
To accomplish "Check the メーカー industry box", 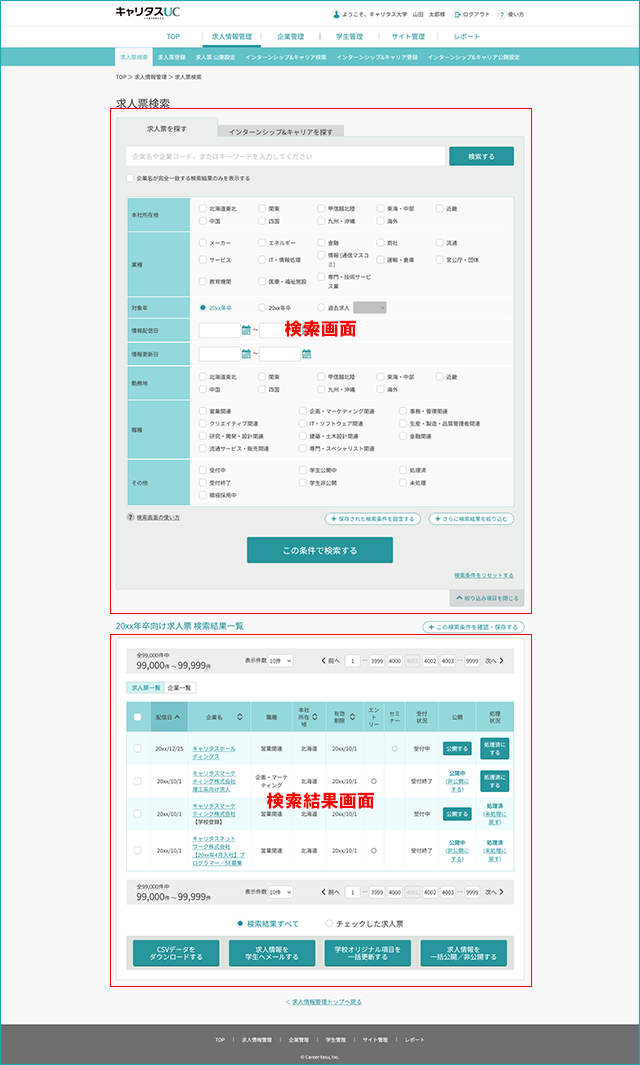I will (x=202, y=242).
